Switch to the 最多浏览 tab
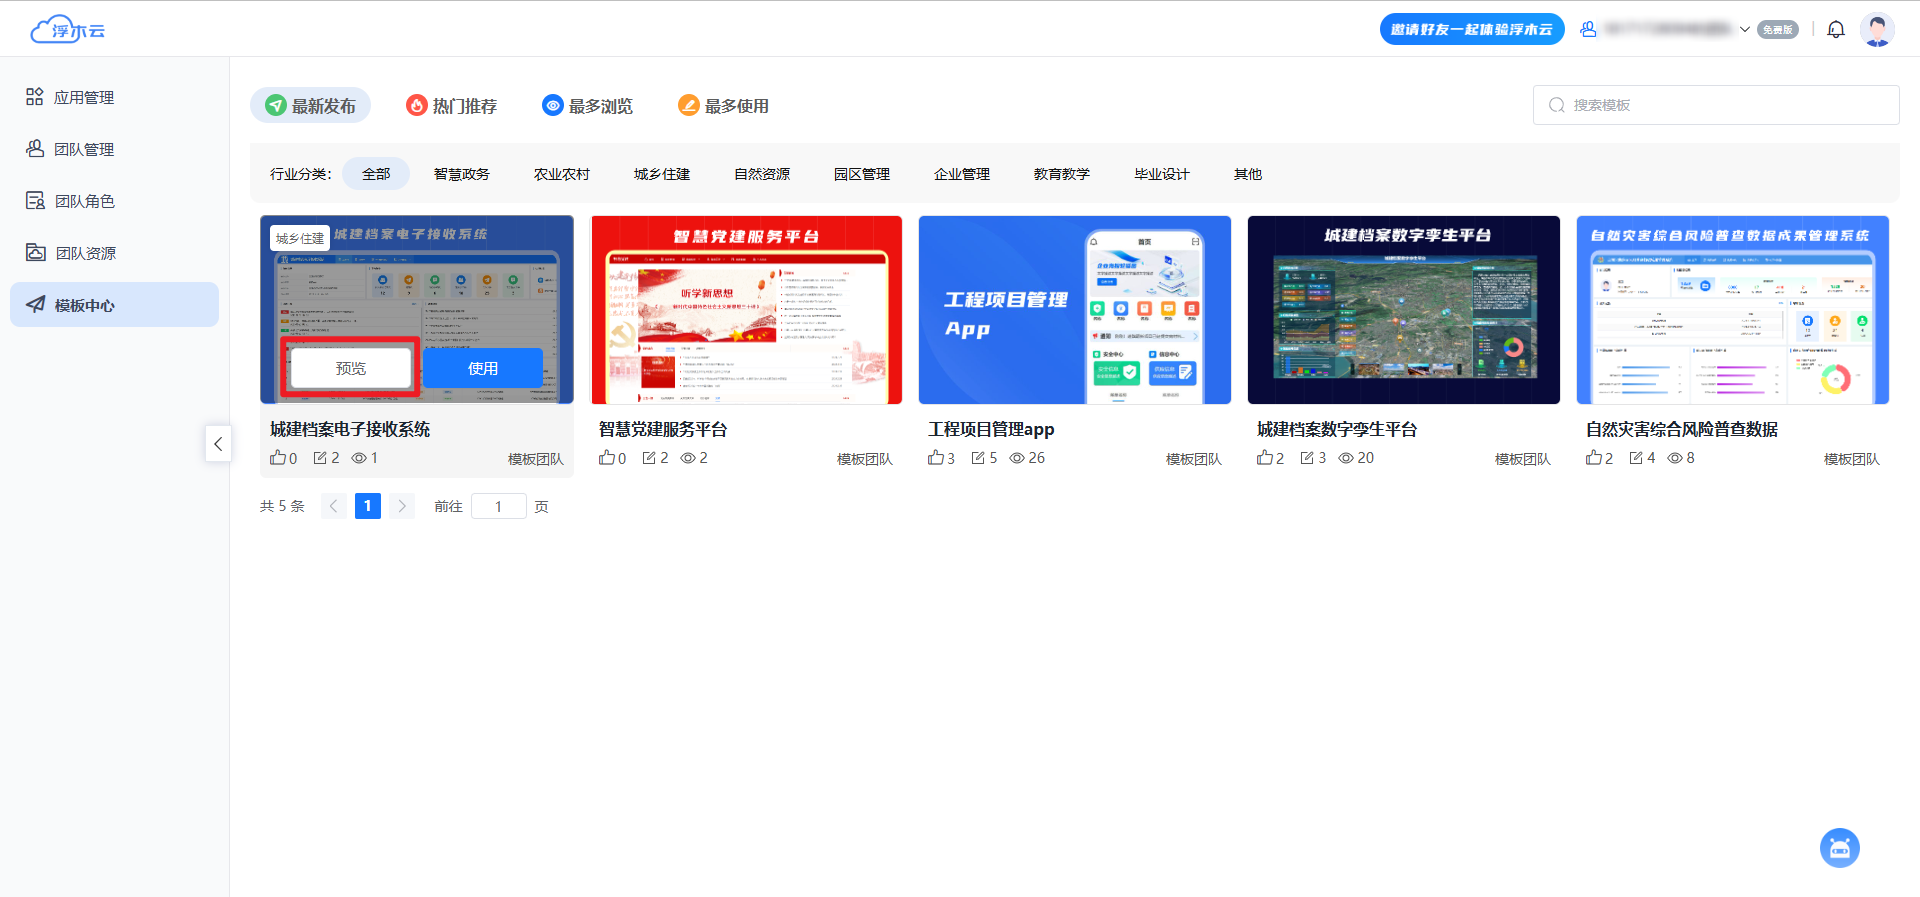 click(x=588, y=106)
